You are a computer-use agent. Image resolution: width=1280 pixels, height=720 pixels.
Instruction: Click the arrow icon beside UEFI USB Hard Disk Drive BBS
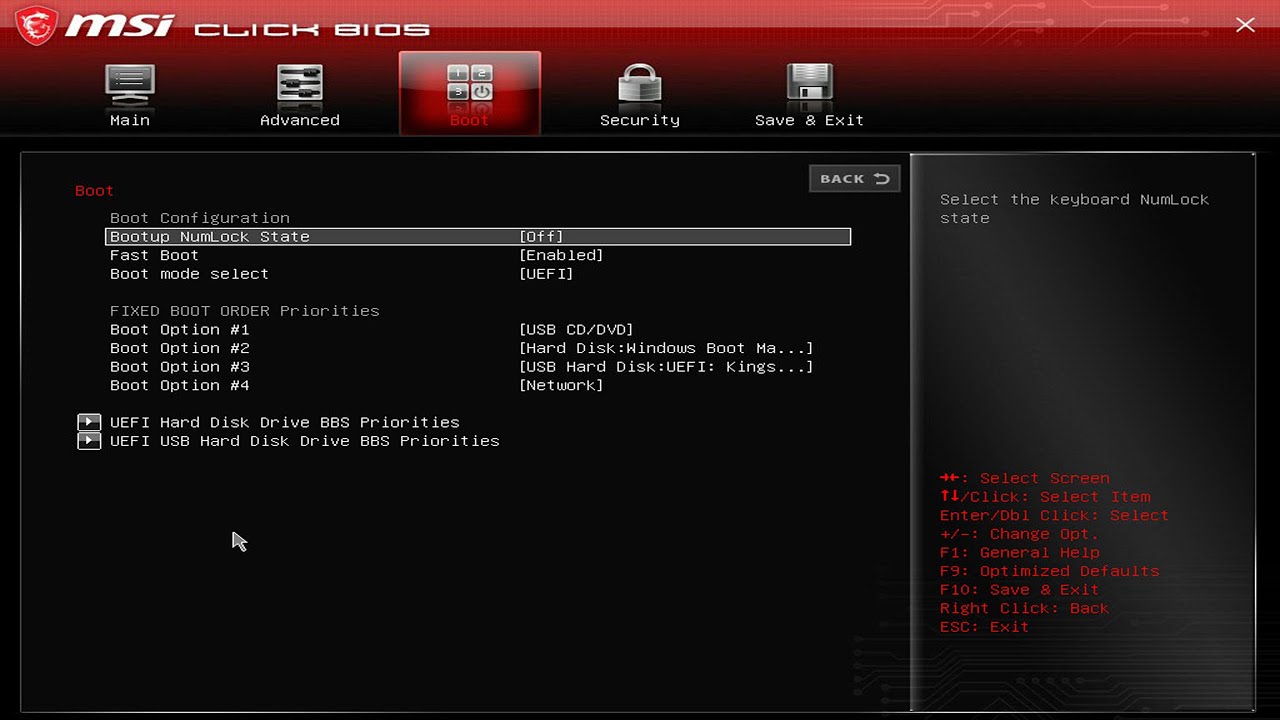[89, 441]
